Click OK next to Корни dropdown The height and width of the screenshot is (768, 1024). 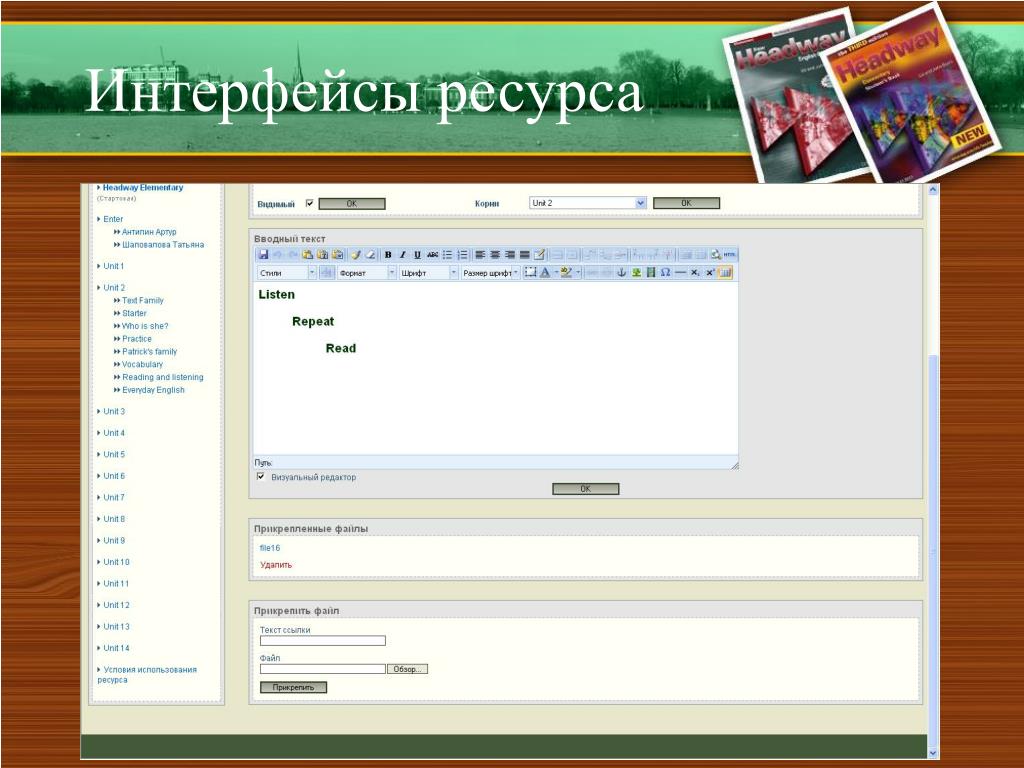click(x=686, y=203)
